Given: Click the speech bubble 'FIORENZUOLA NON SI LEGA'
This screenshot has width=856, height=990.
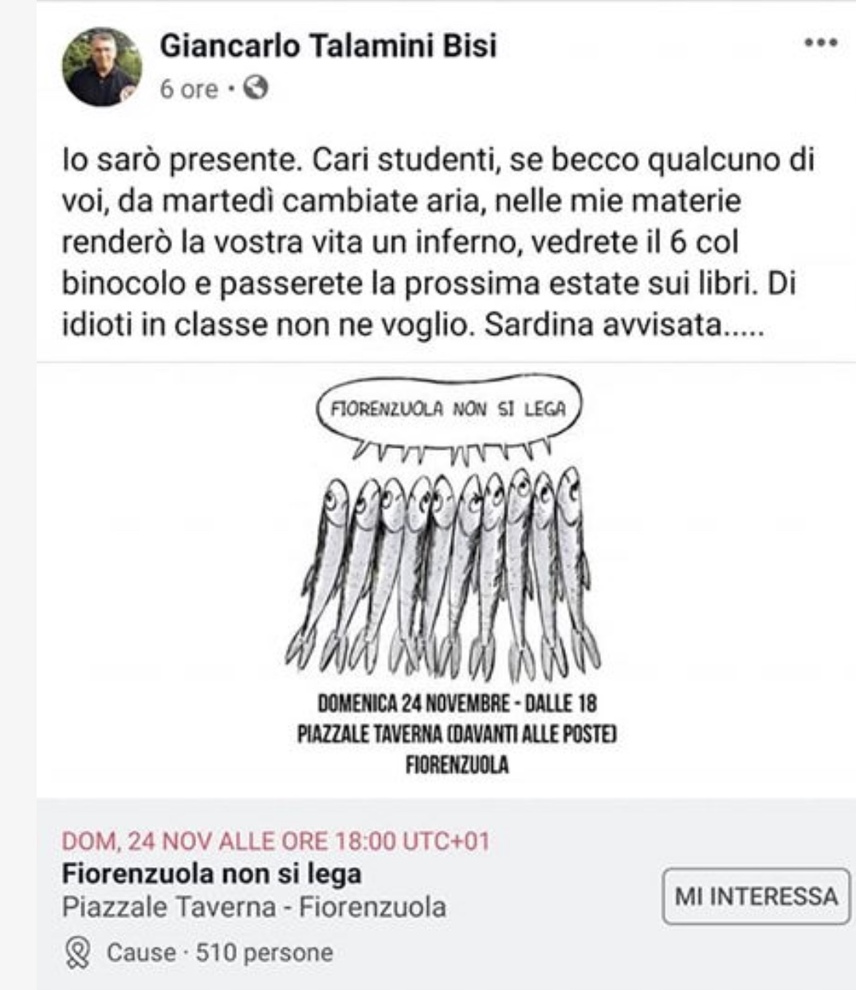Looking at the screenshot, I should 448,409.
